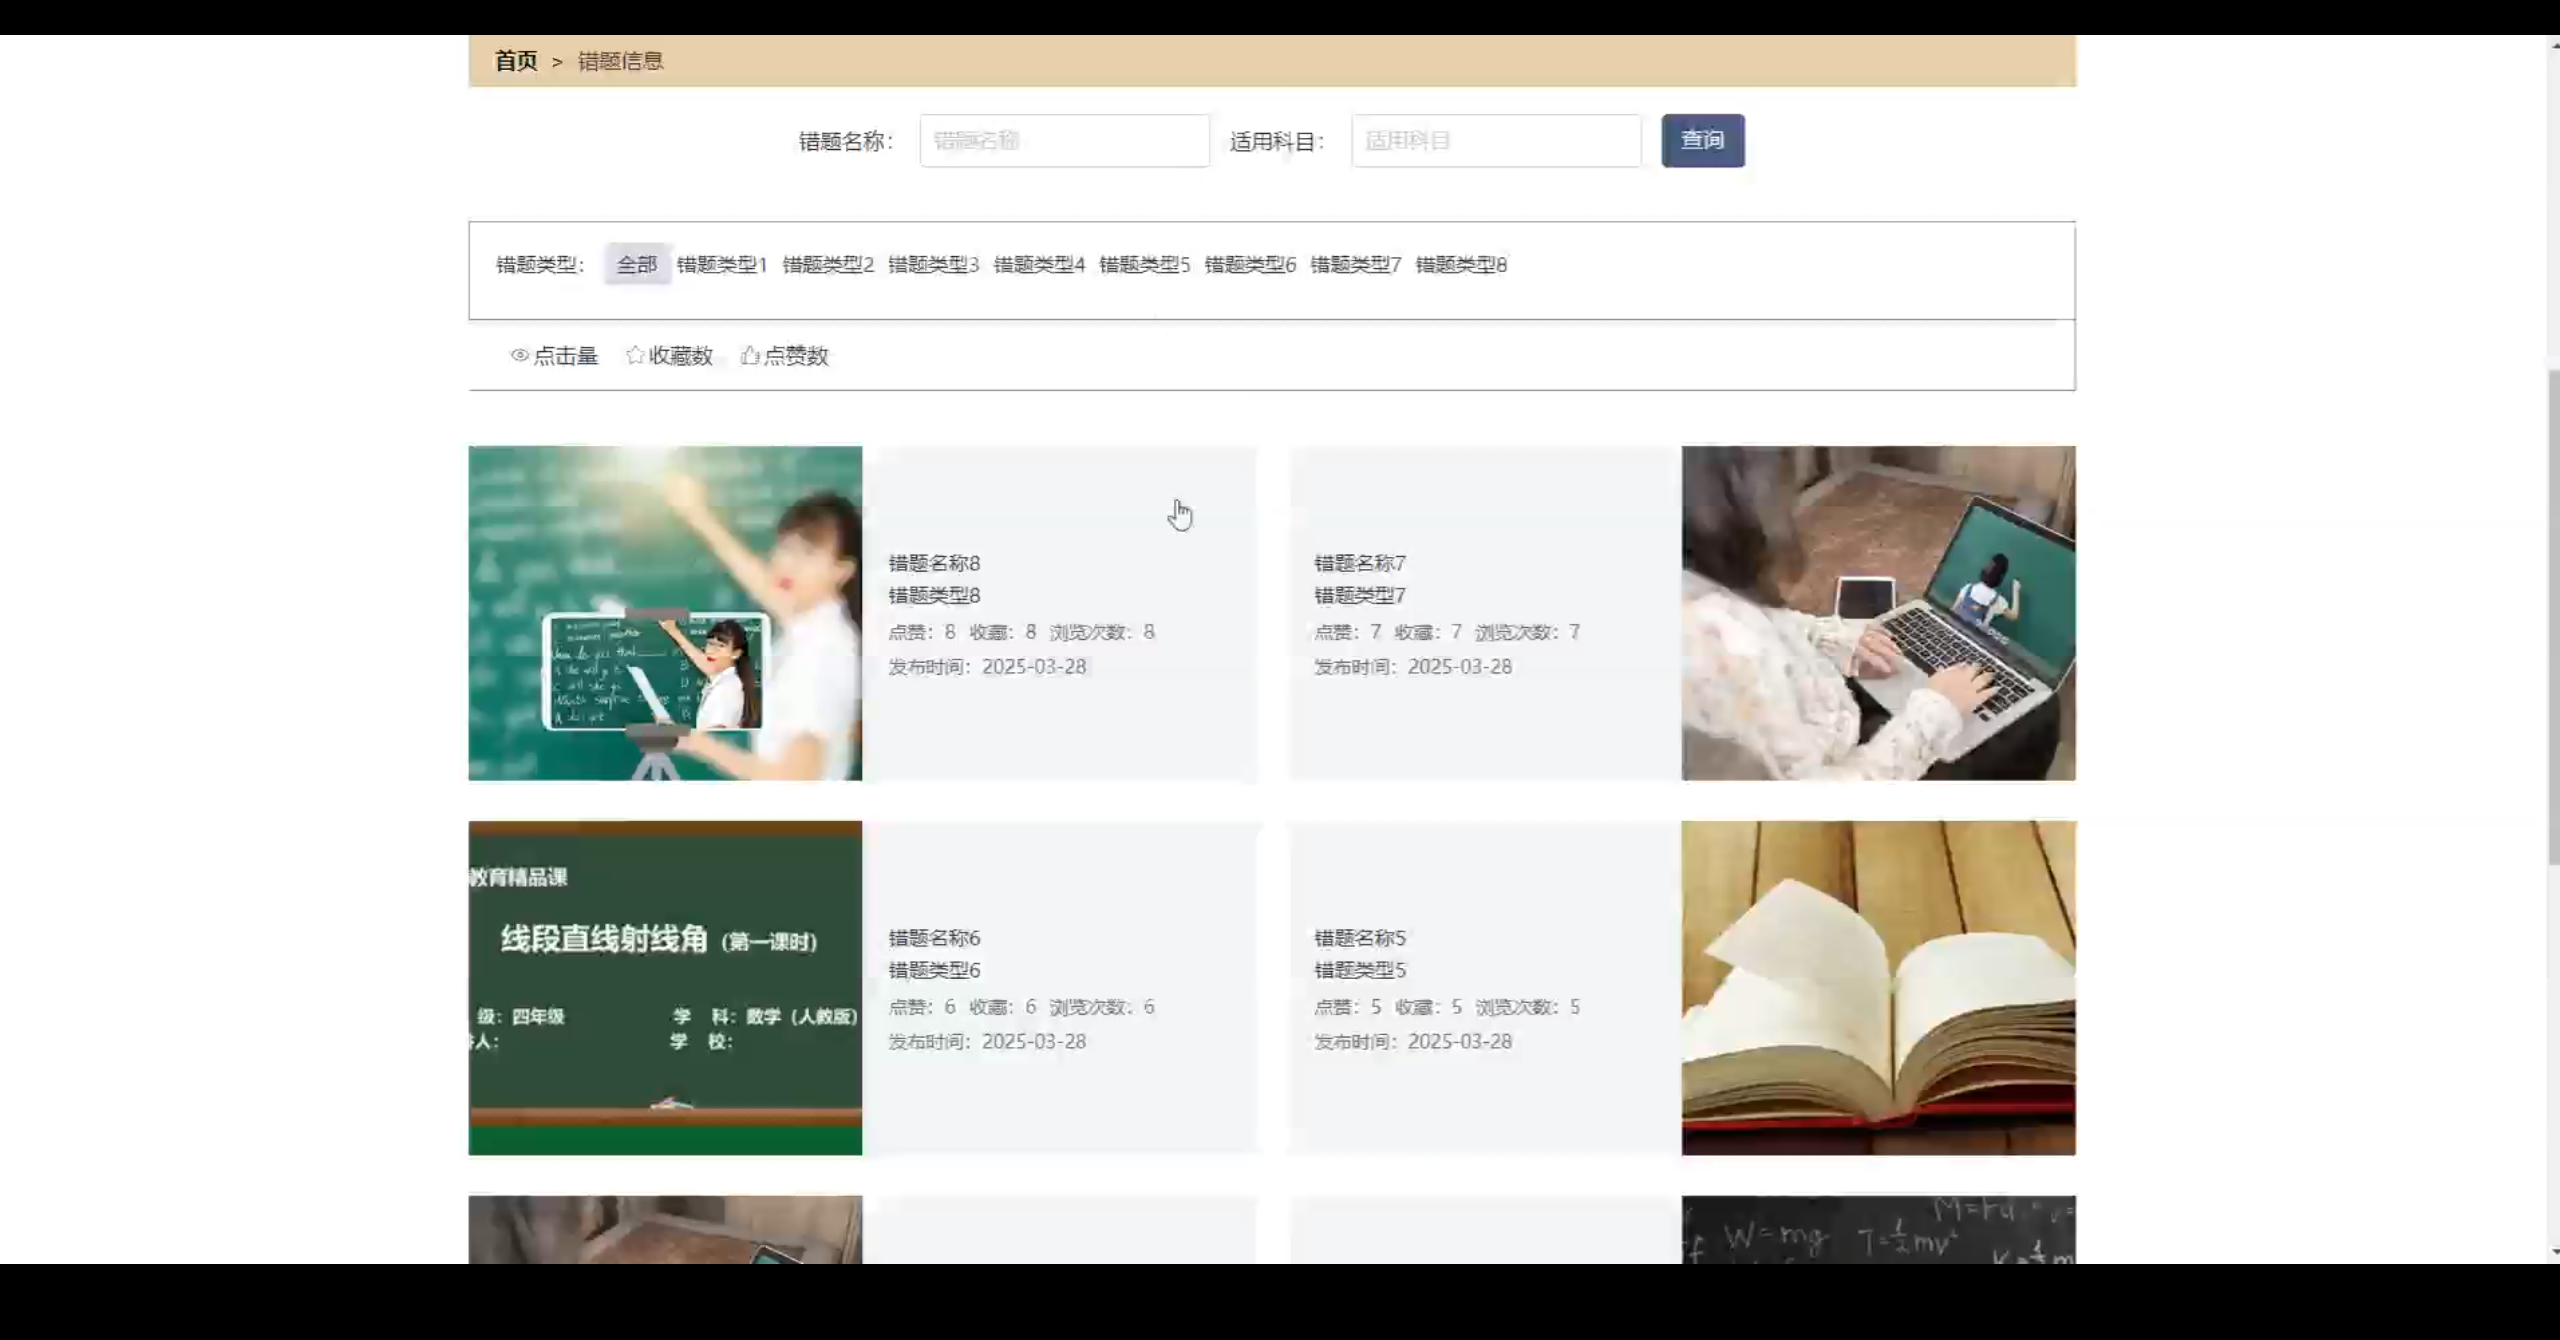Open physics formula blackboard thumbnail
The width and height of the screenshot is (2560, 1340).
[x=1878, y=1230]
